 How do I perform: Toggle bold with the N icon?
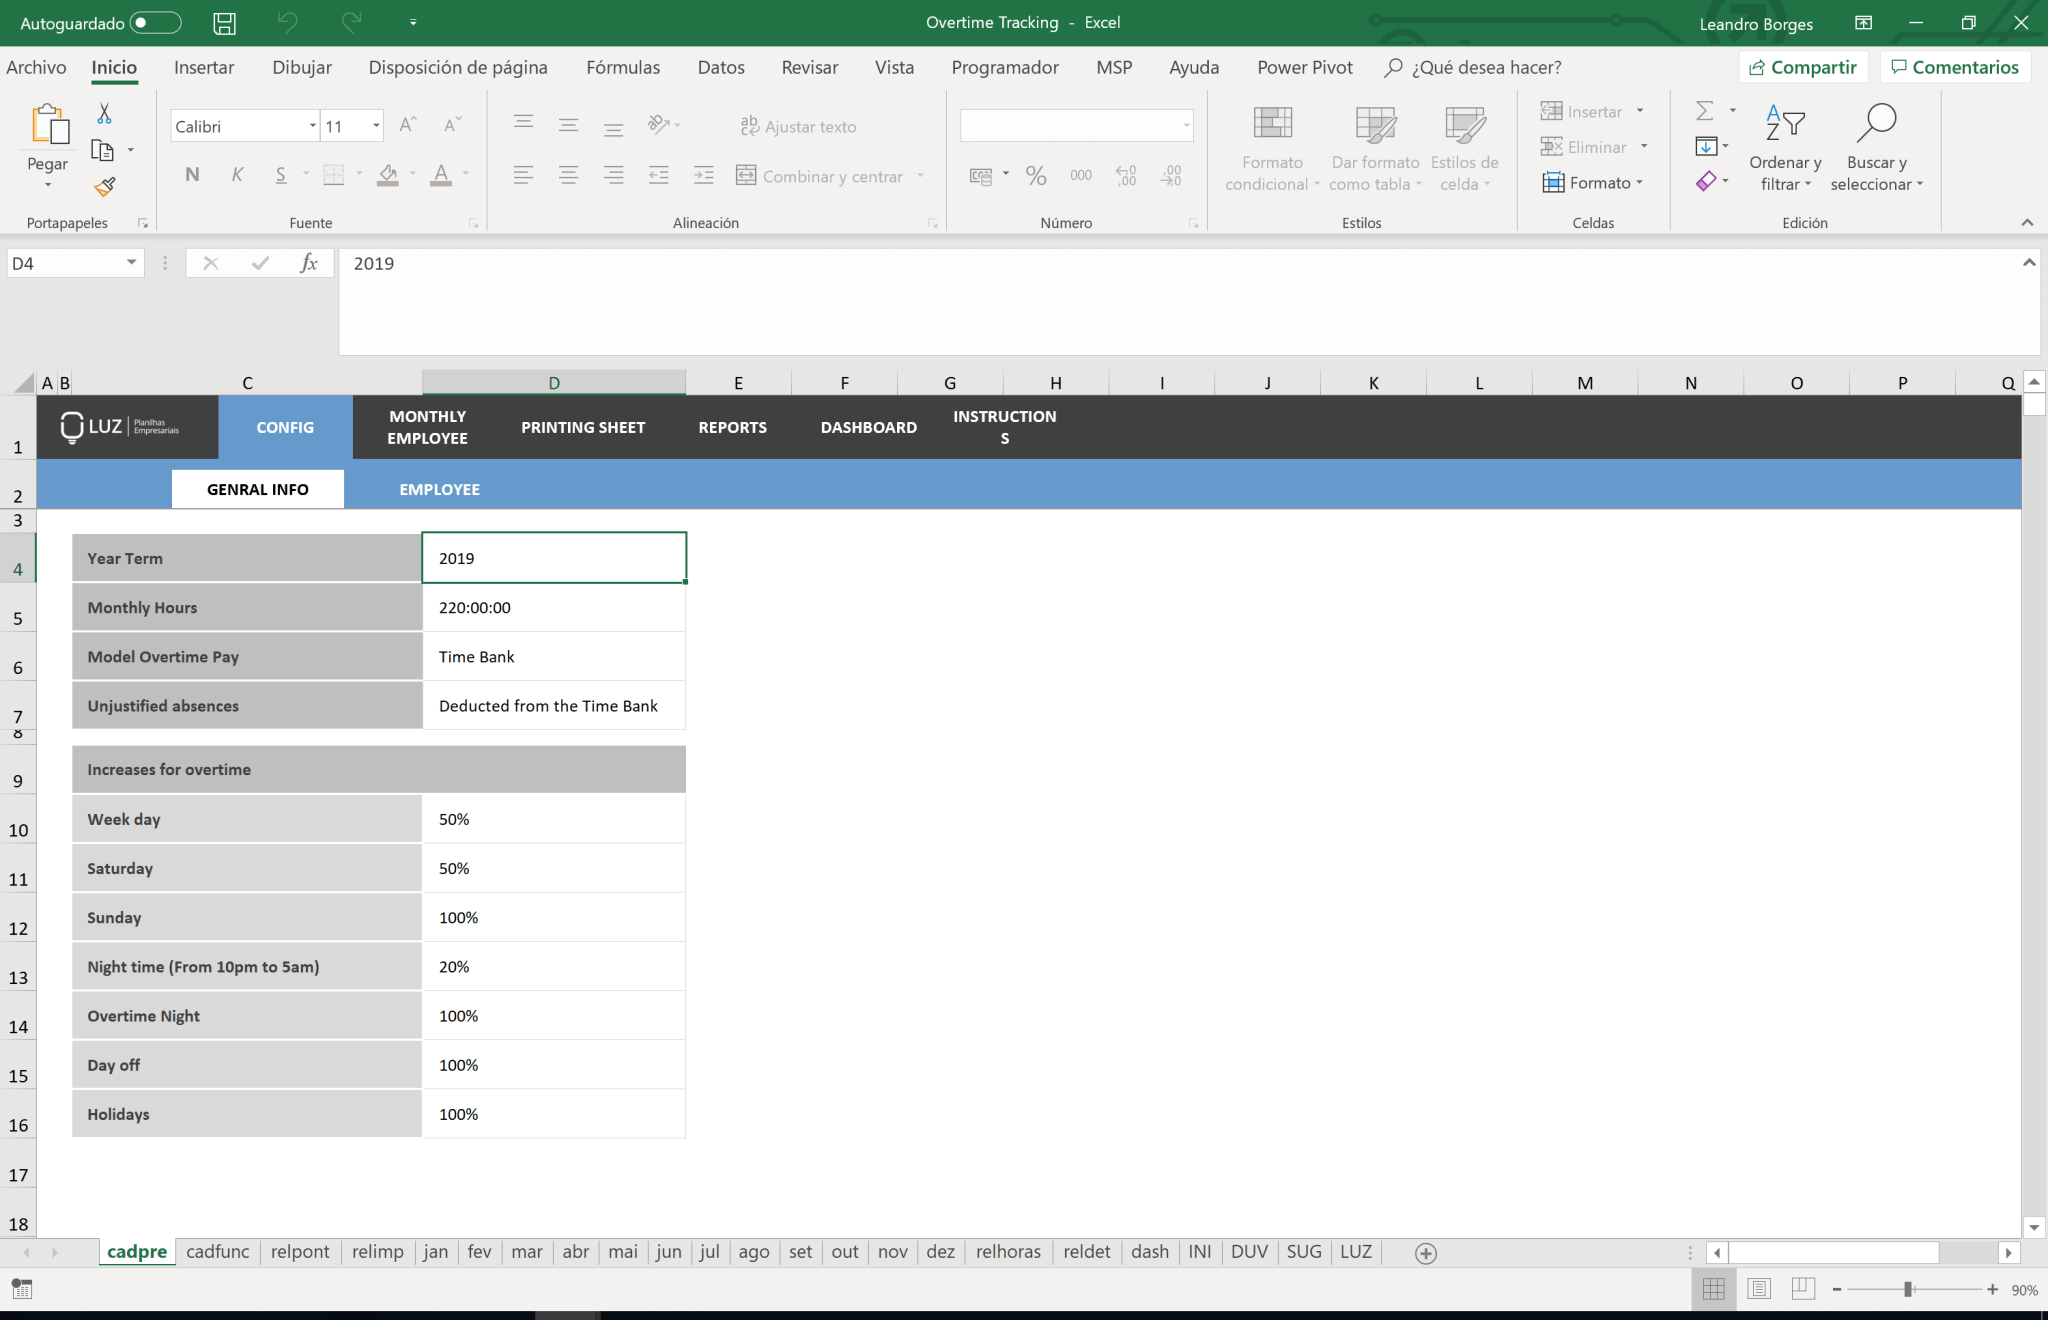point(191,174)
